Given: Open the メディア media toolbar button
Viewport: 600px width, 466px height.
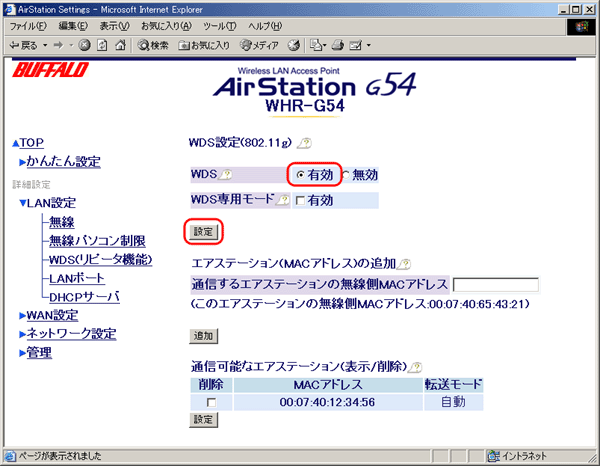Looking at the screenshot, I should pos(259,46).
